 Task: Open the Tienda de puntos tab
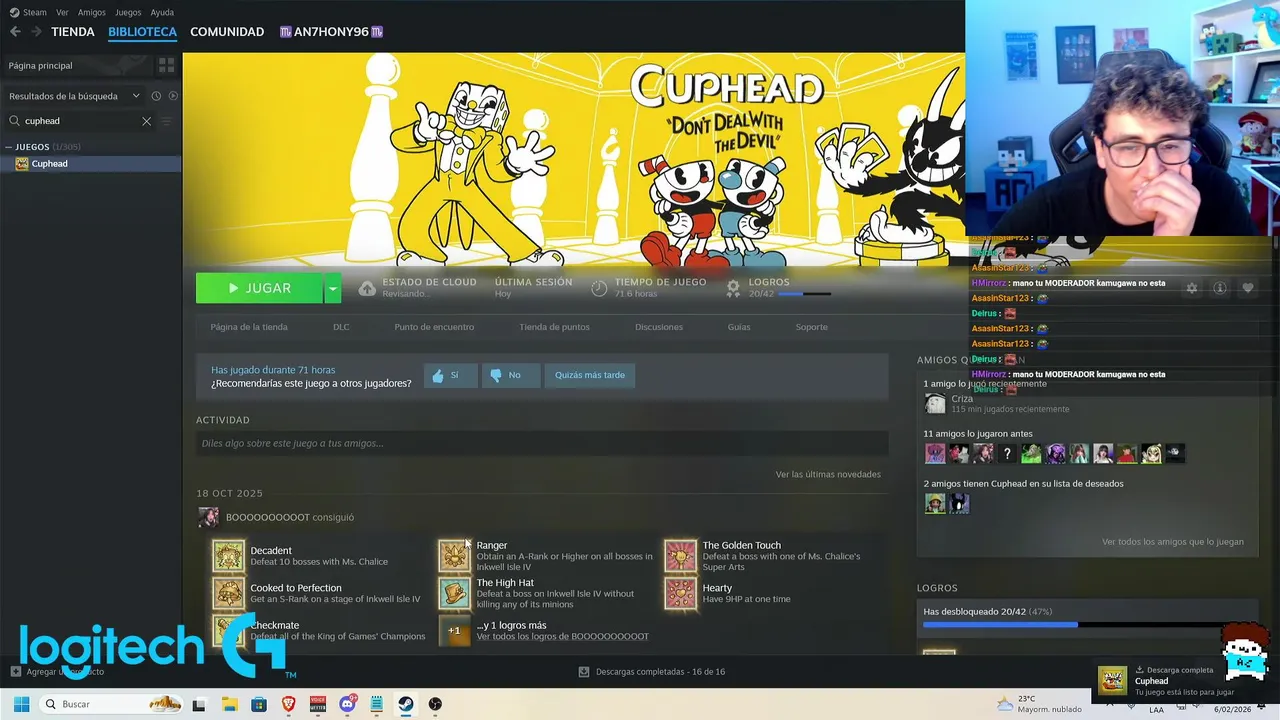point(554,327)
